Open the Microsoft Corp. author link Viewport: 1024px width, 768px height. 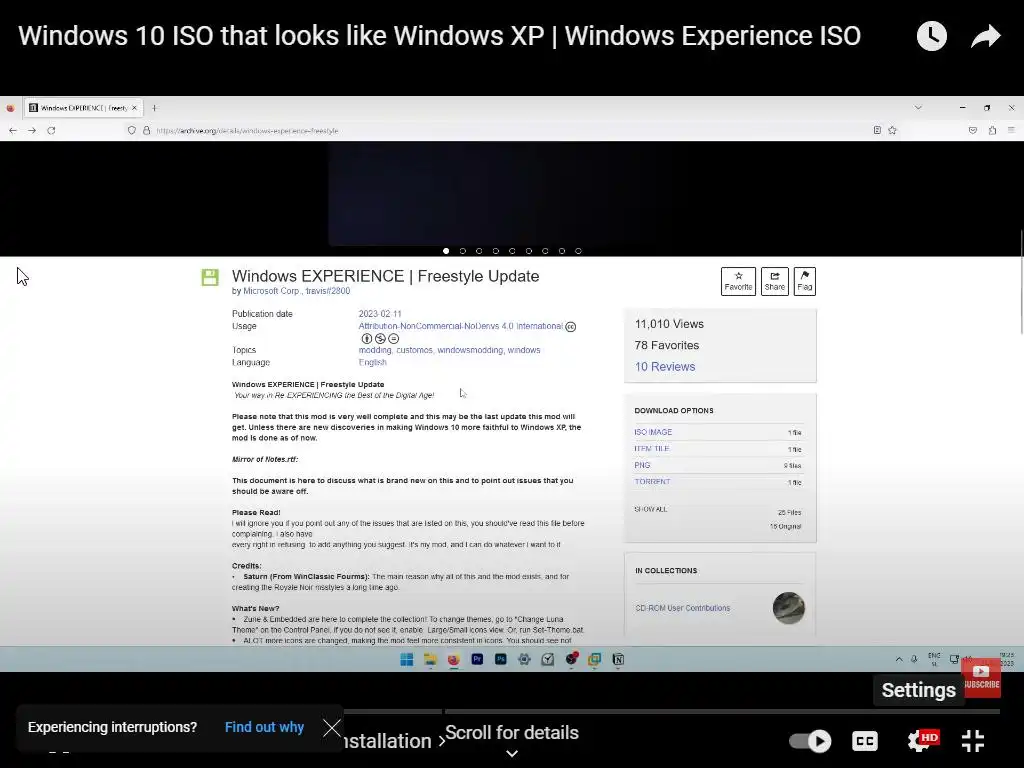click(271, 291)
